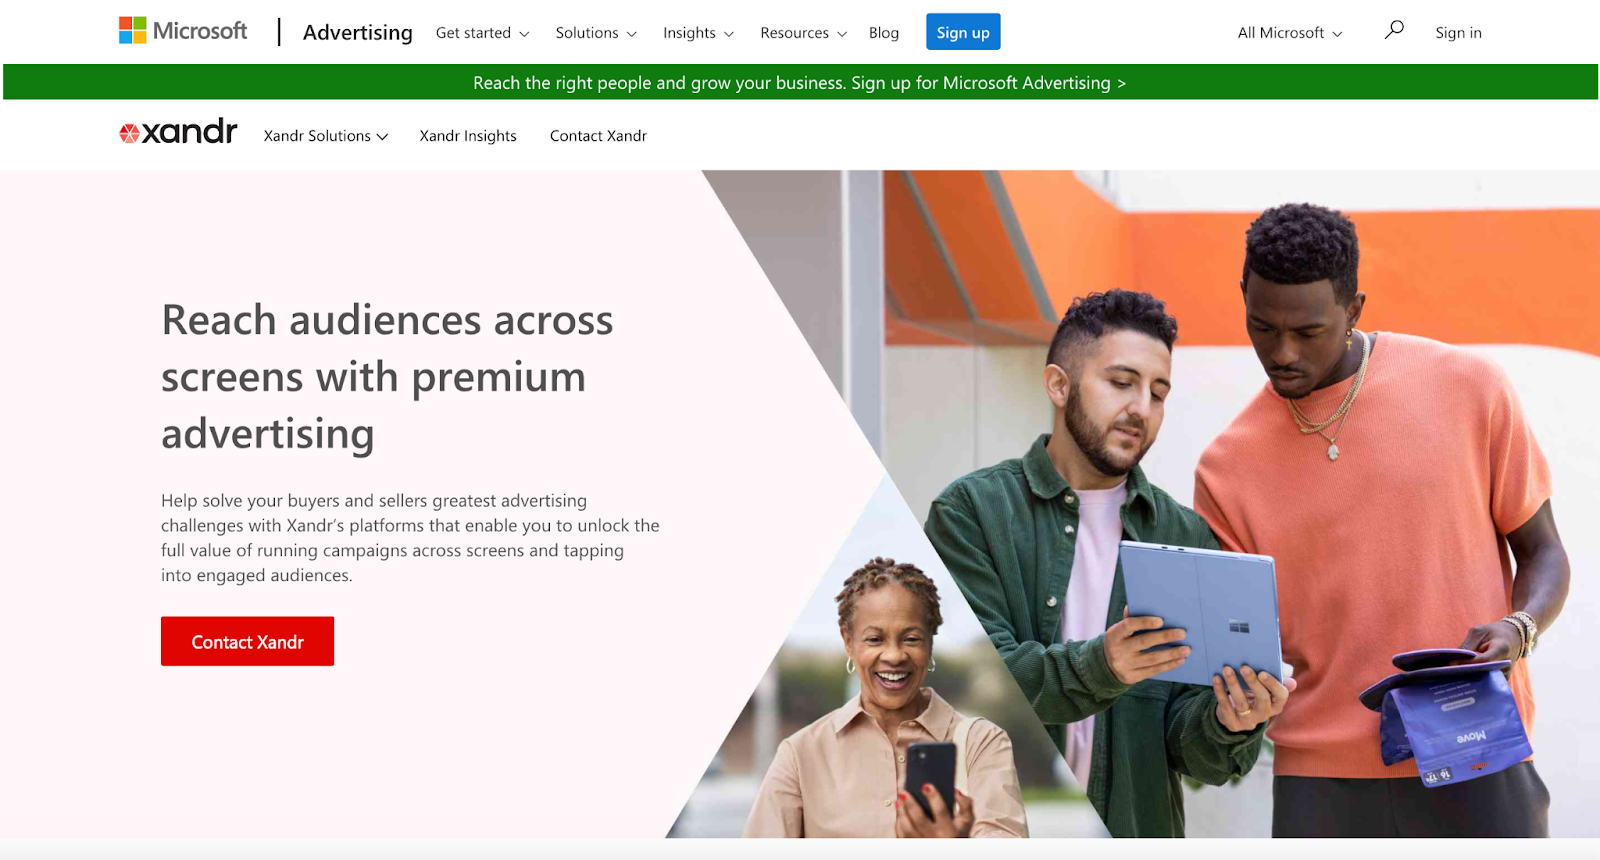This screenshot has width=1600, height=860.
Task: Click the Sign in link
Action: [1458, 33]
